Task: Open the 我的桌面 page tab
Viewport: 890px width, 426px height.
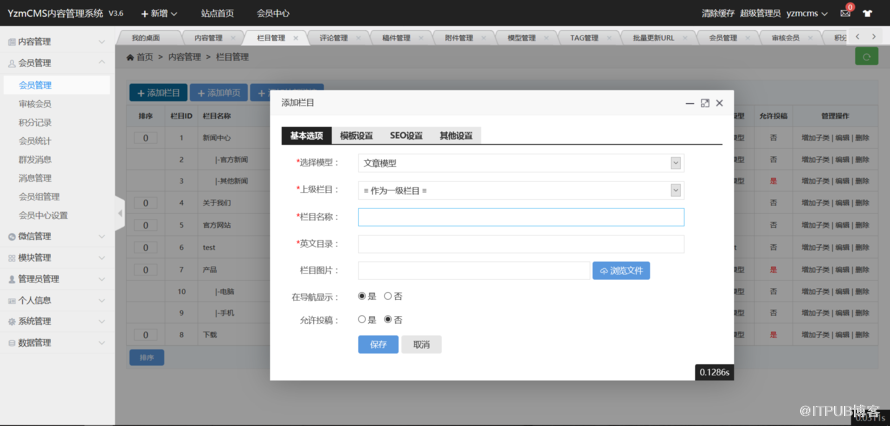Action: pyautogui.click(x=146, y=38)
